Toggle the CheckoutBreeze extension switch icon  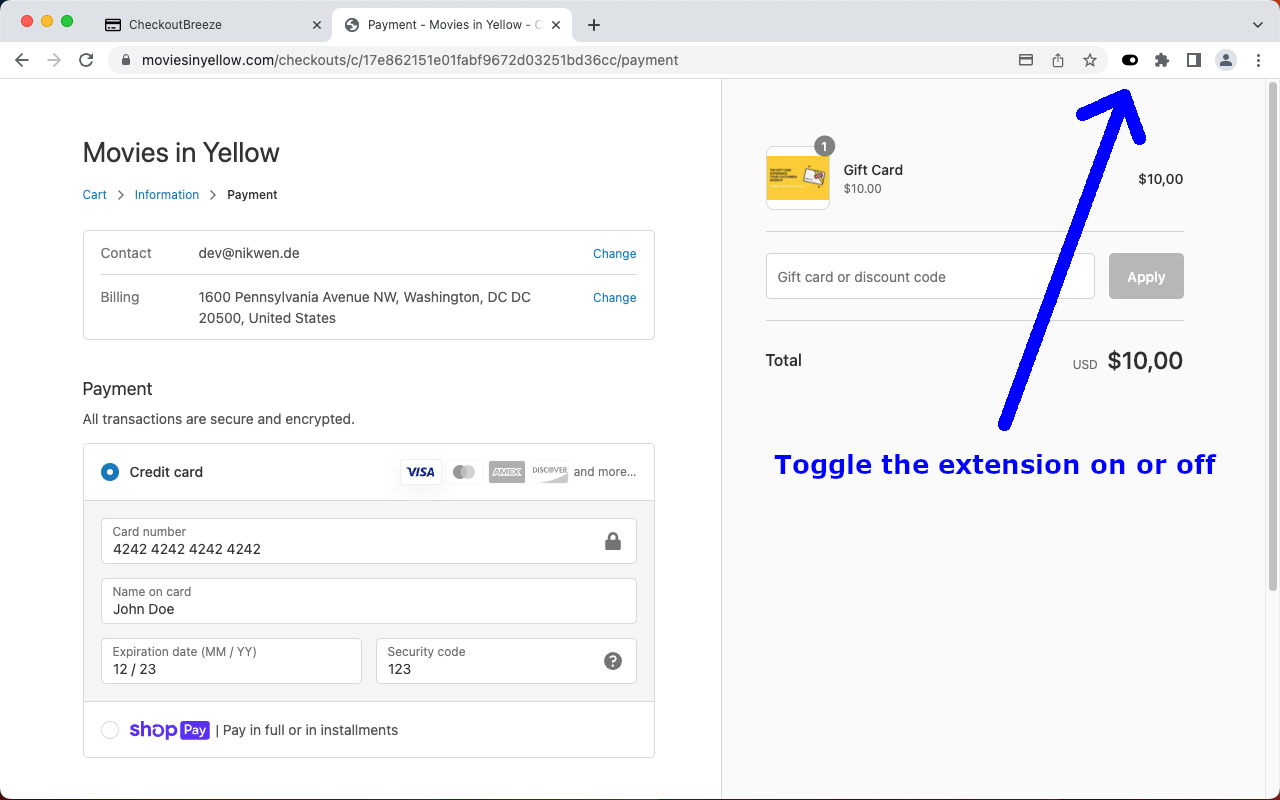tap(1130, 60)
